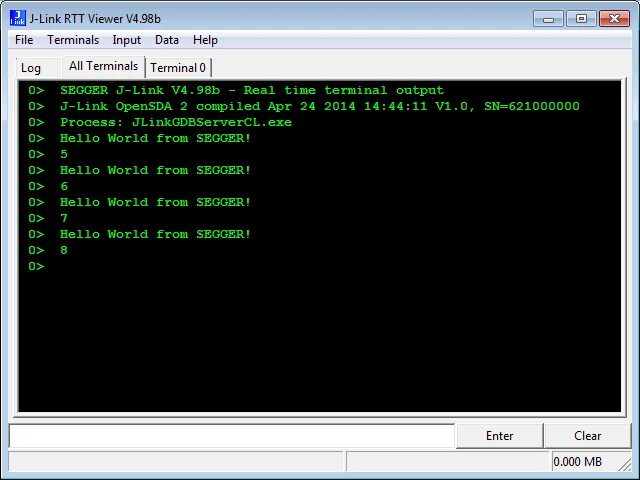
Task: Click the Hello World line above number 8
Action: click(155, 234)
